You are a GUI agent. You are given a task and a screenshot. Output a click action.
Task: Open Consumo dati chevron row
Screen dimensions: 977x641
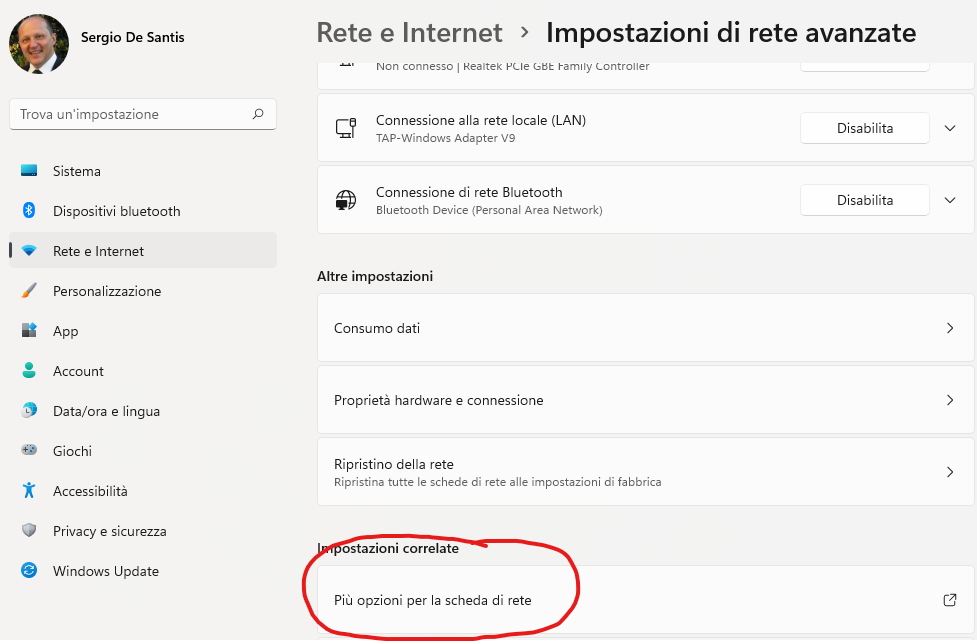pyautogui.click(x=646, y=328)
